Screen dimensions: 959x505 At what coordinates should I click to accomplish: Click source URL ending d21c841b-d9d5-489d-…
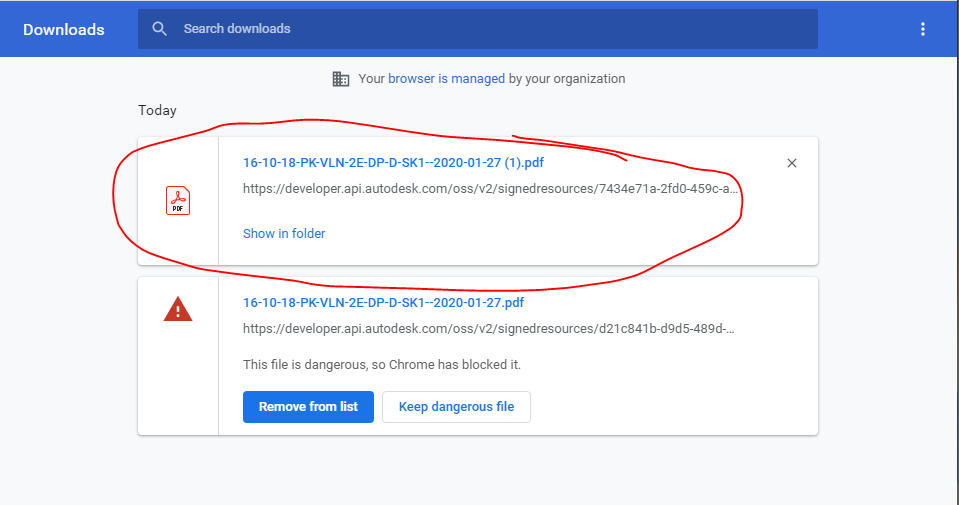point(488,329)
